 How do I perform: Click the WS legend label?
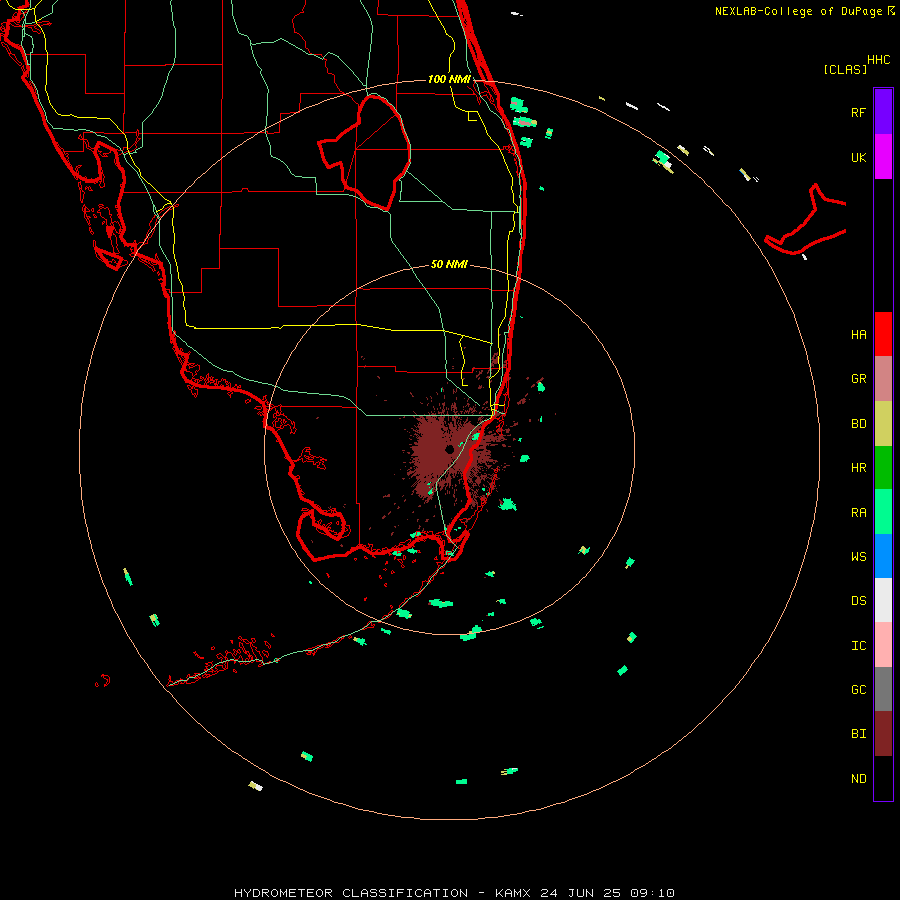pyautogui.click(x=858, y=557)
